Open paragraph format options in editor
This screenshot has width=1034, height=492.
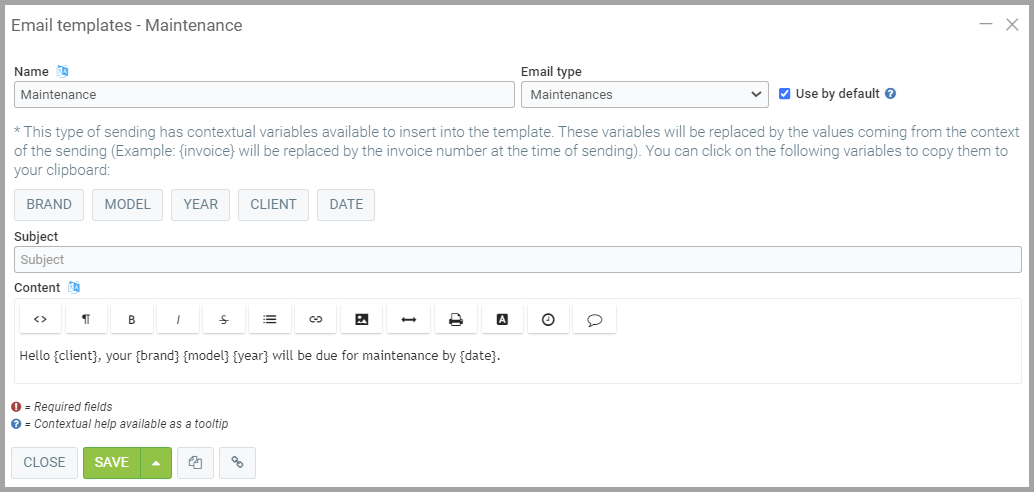coord(86,319)
